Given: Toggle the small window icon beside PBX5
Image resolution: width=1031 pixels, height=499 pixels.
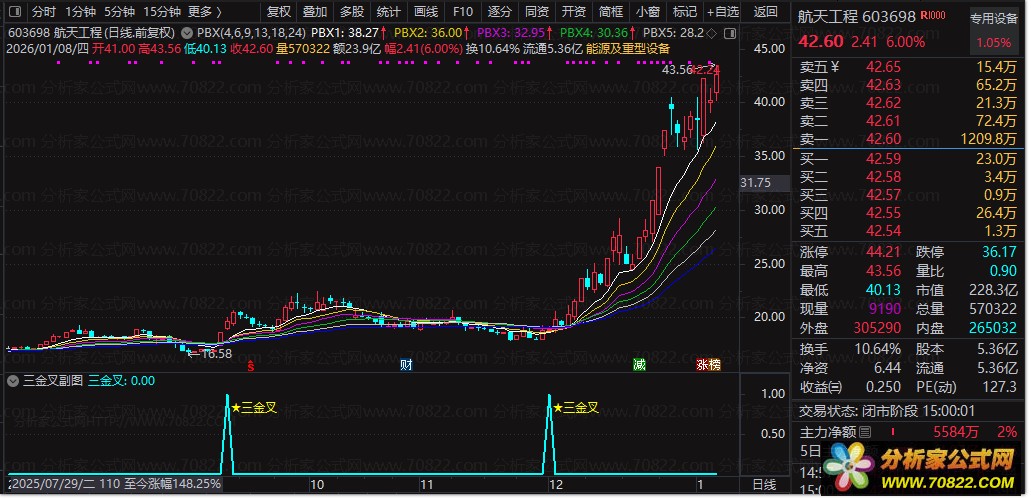Looking at the screenshot, I should [728, 32].
